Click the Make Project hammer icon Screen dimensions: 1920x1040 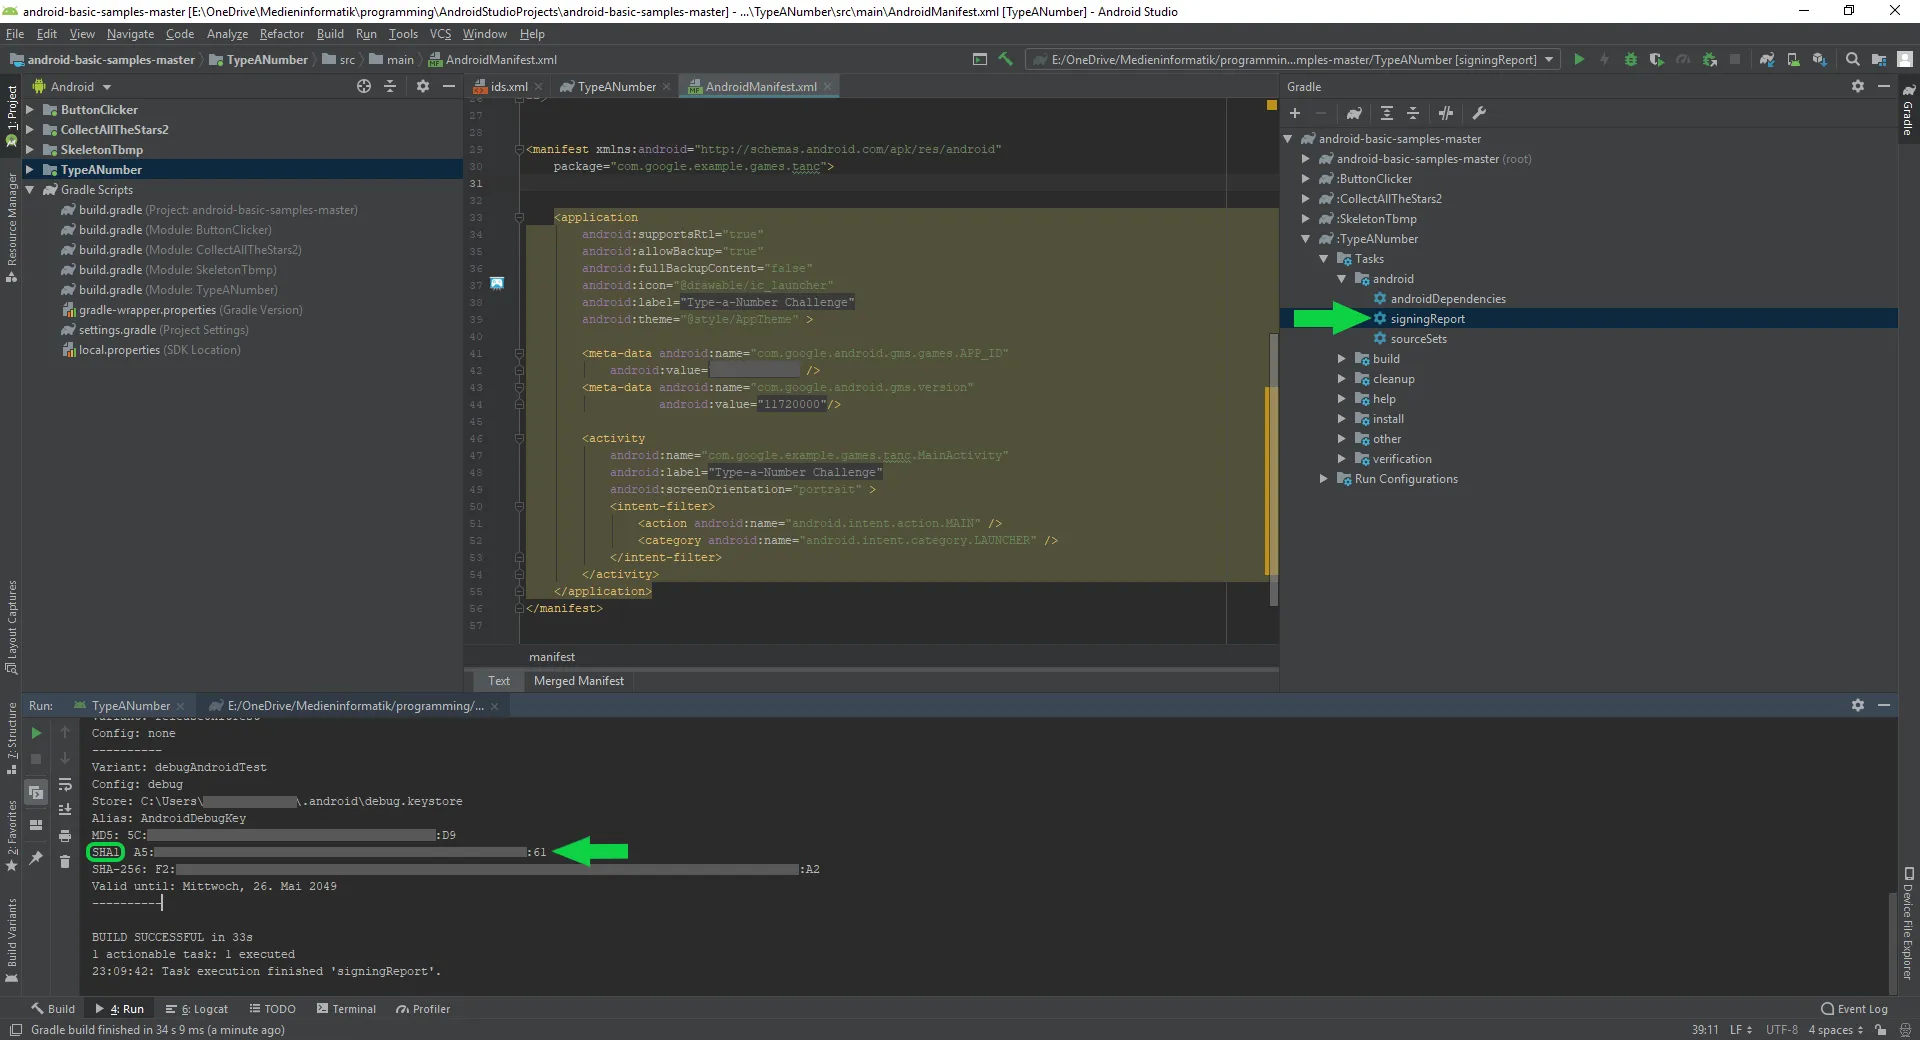pyautogui.click(x=1006, y=60)
